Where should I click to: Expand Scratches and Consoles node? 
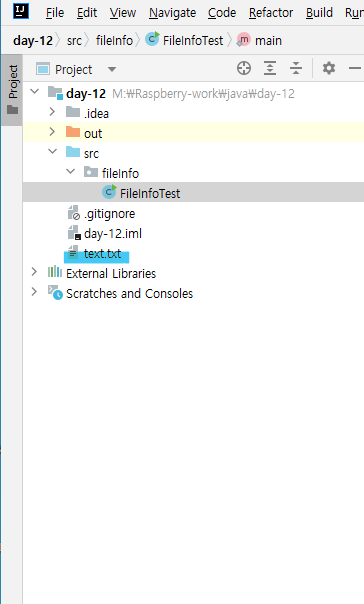tap(34, 292)
